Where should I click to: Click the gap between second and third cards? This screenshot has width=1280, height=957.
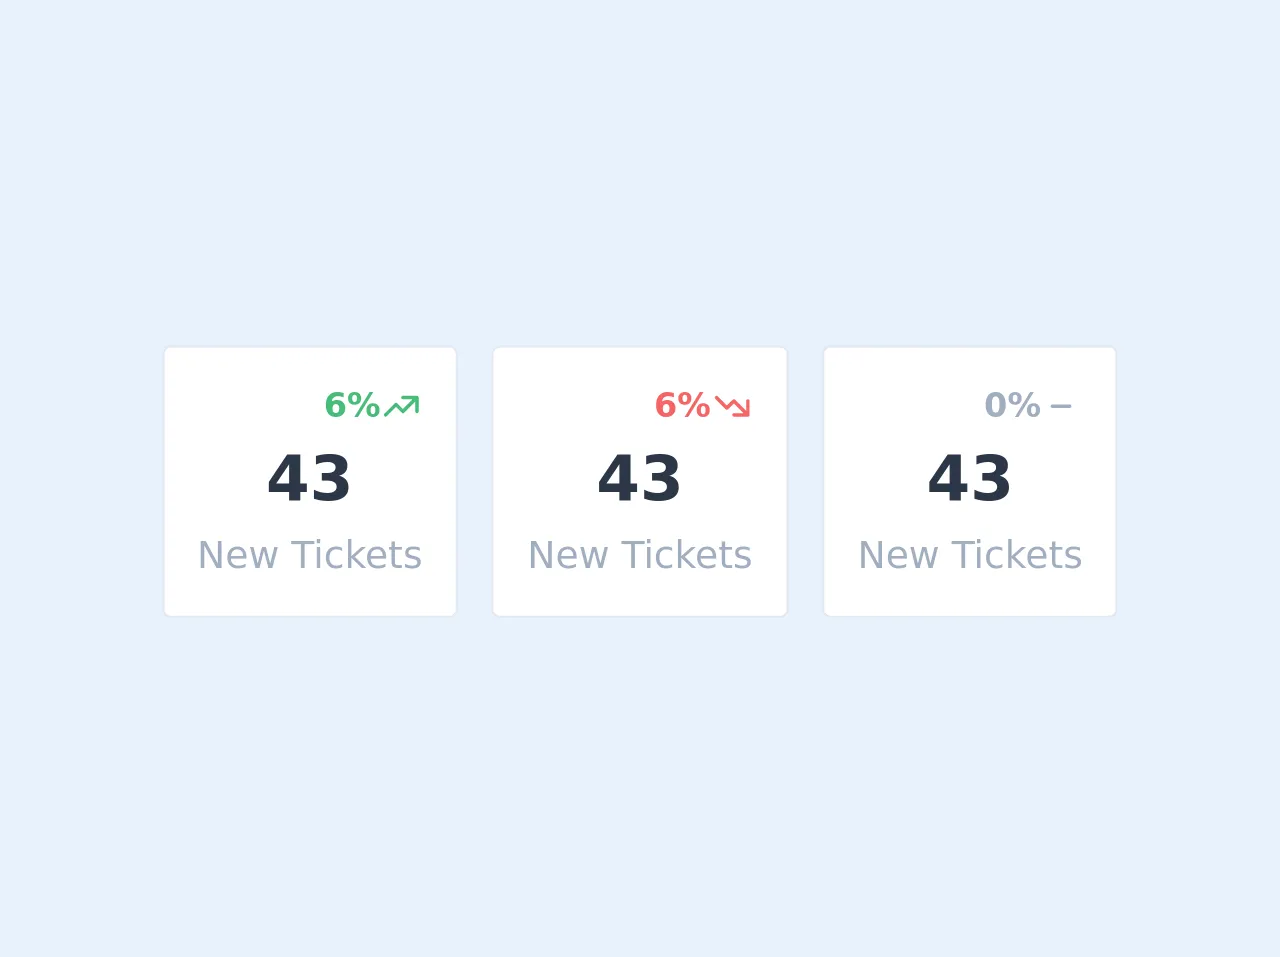point(805,481)
